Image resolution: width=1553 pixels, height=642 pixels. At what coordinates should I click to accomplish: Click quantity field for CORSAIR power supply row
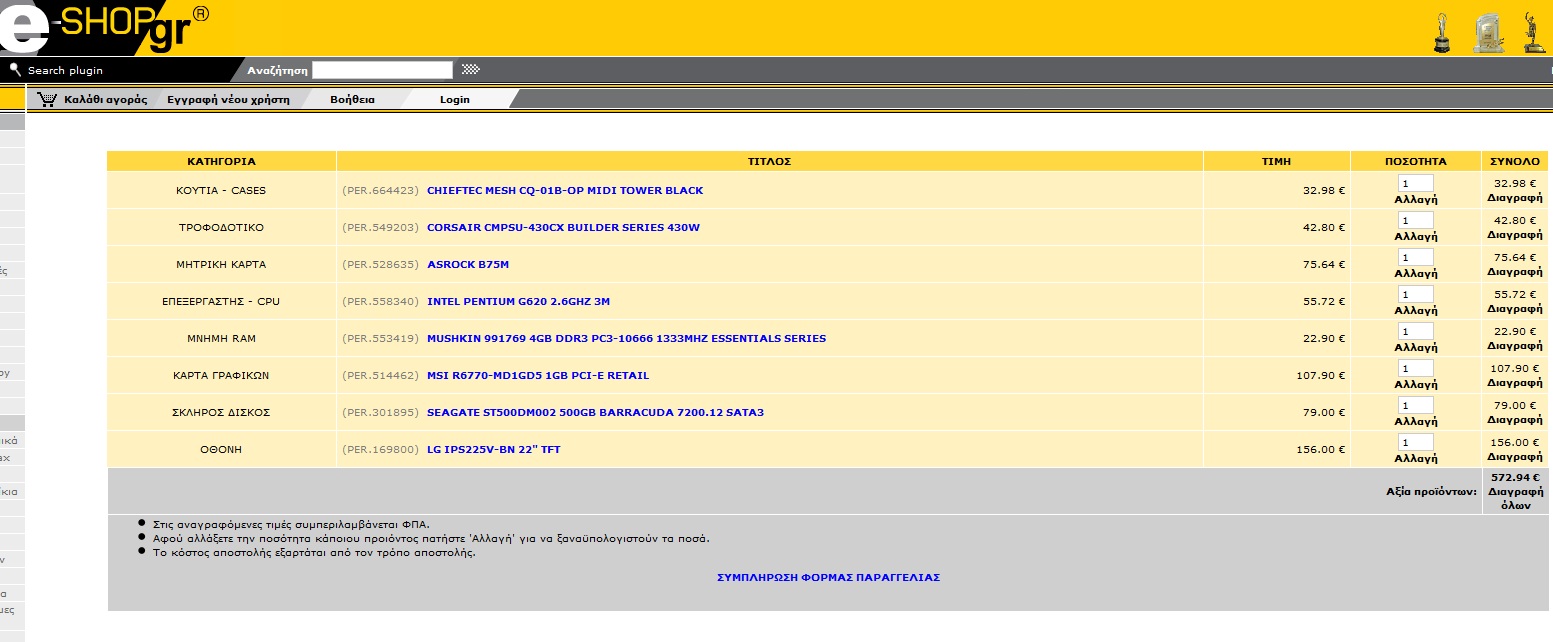tap(1416, 220)
